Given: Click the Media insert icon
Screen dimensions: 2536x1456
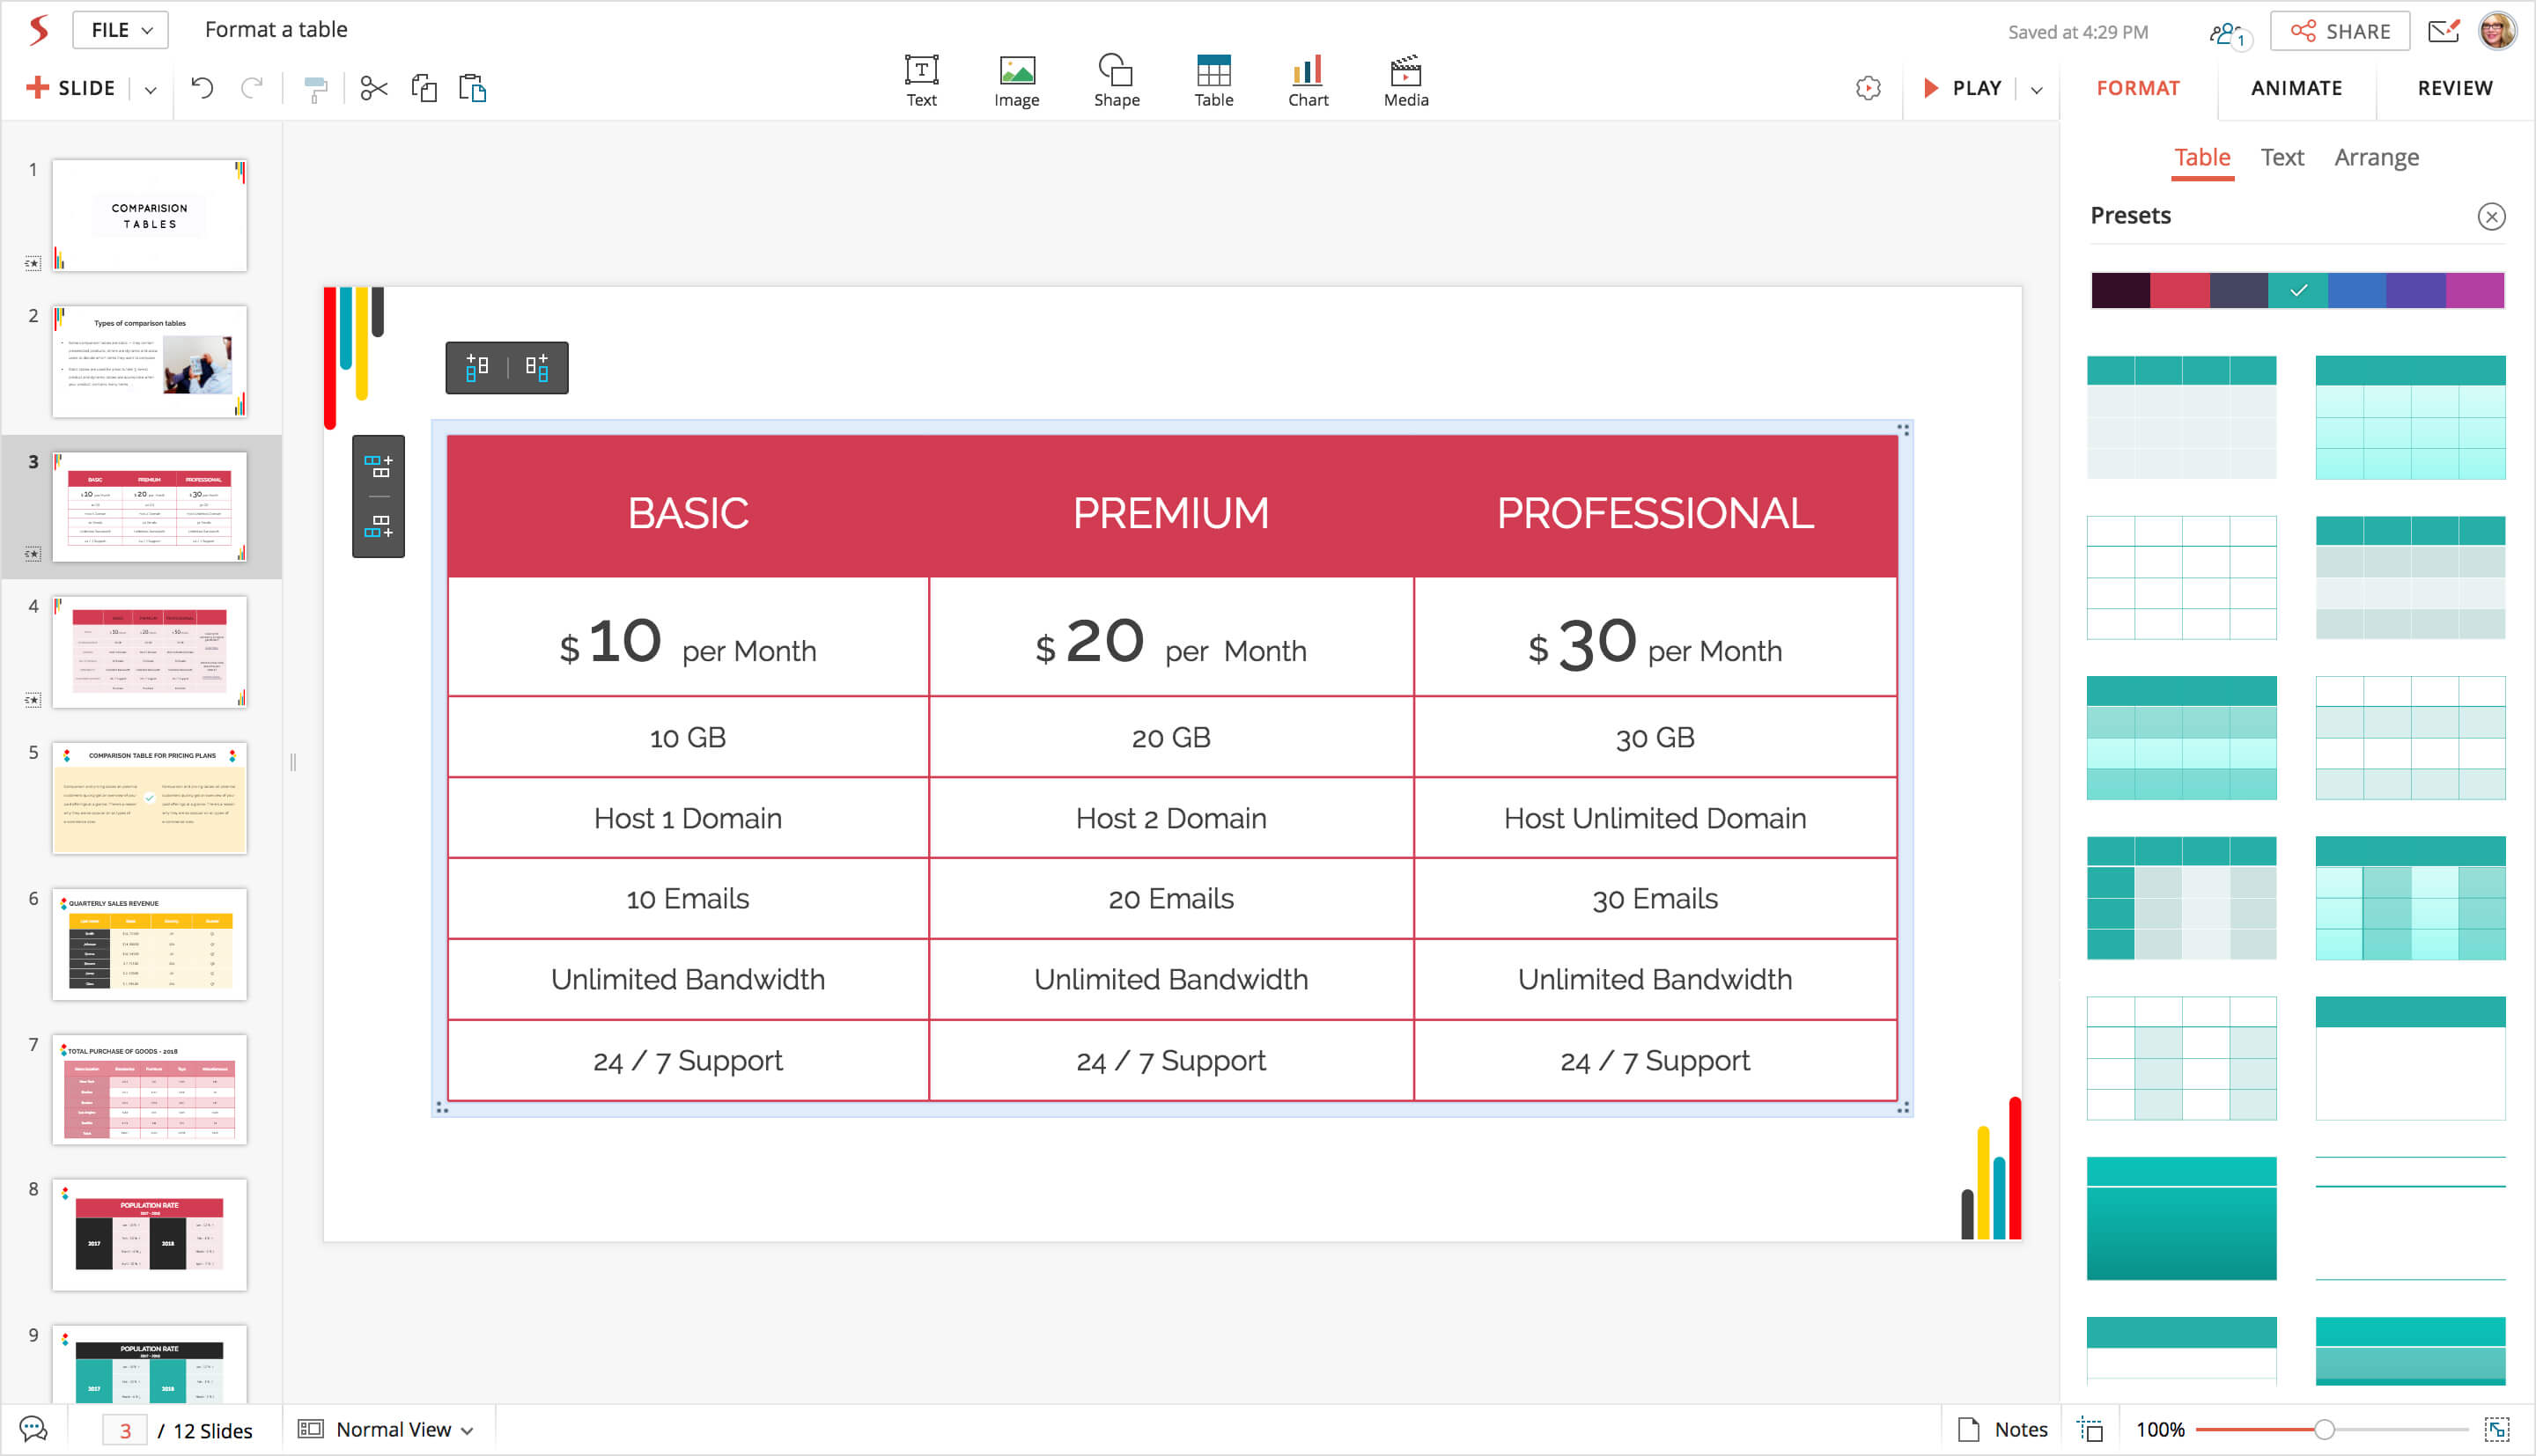Looking at the screenshot, I should point(1405,80).
